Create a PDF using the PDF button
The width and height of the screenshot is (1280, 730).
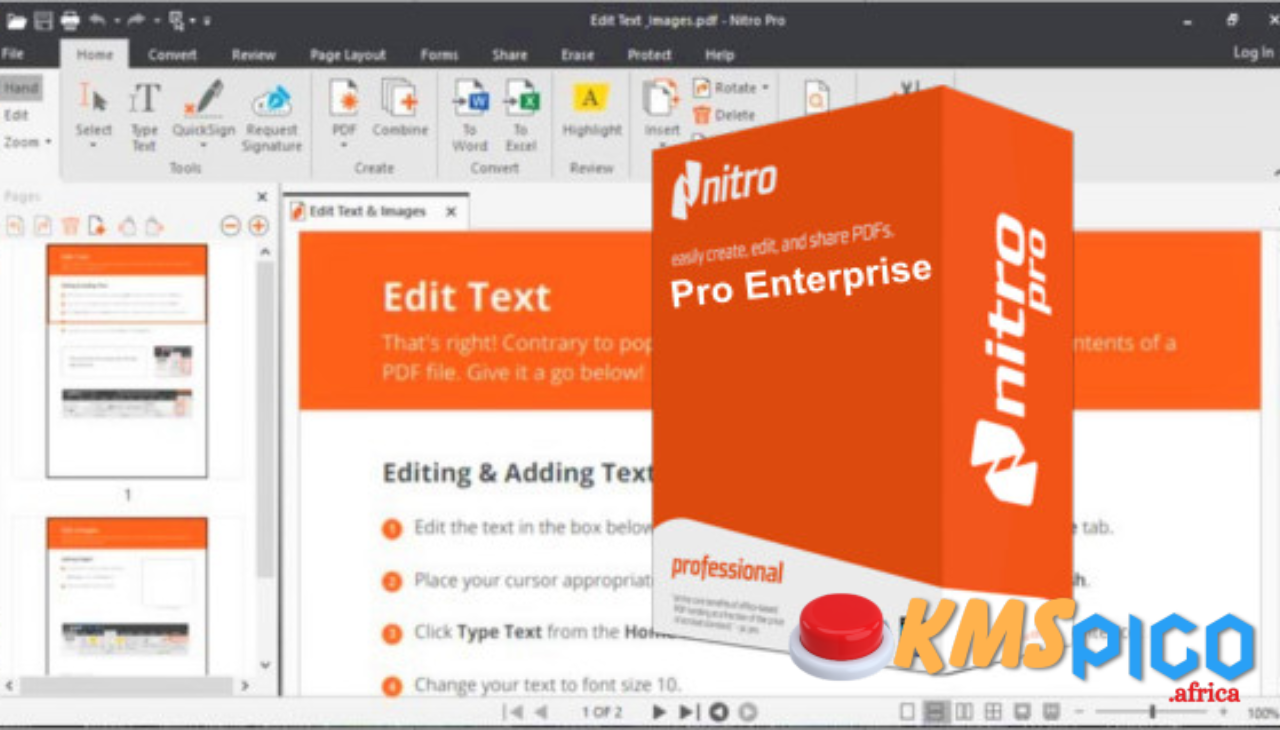pos(344,106)
